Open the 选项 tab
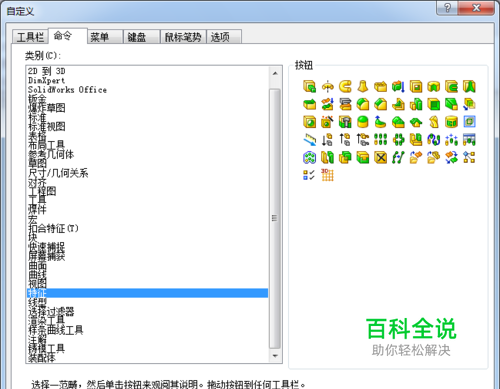Image resolution: width=500 pixels, height=389 pixels. pyautogui.click(x=224, y=37)
